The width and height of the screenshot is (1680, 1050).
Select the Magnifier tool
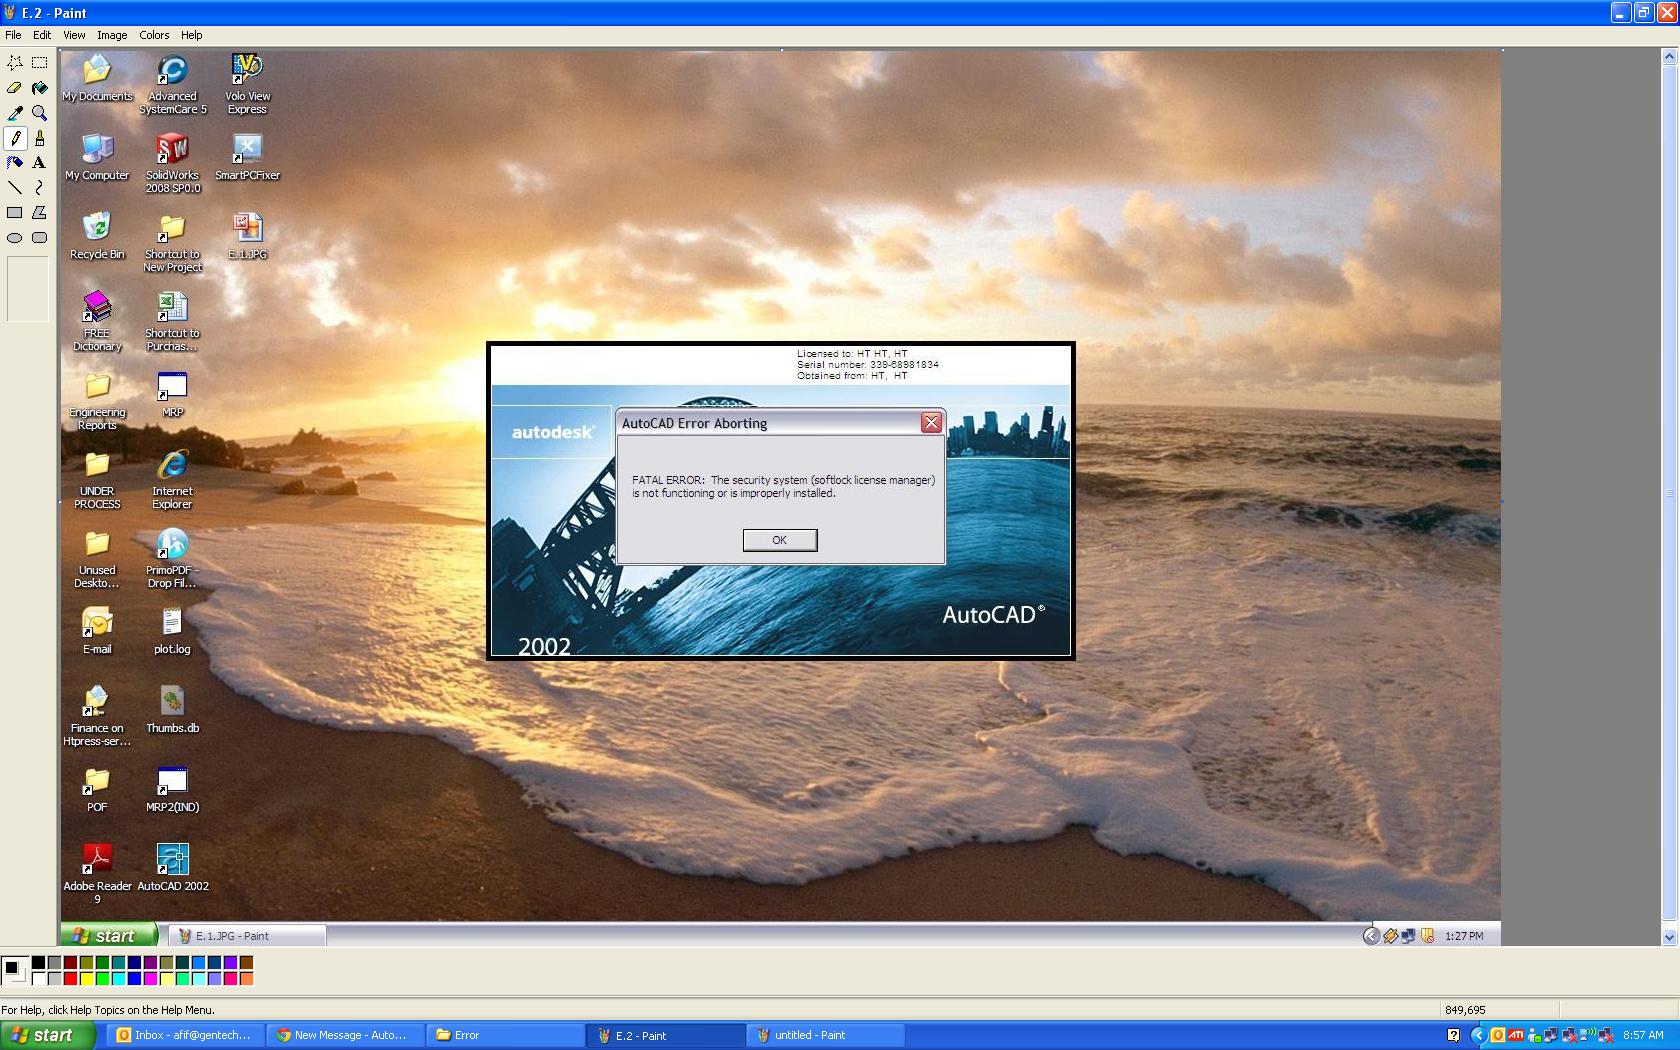click(x=40, y=113)
